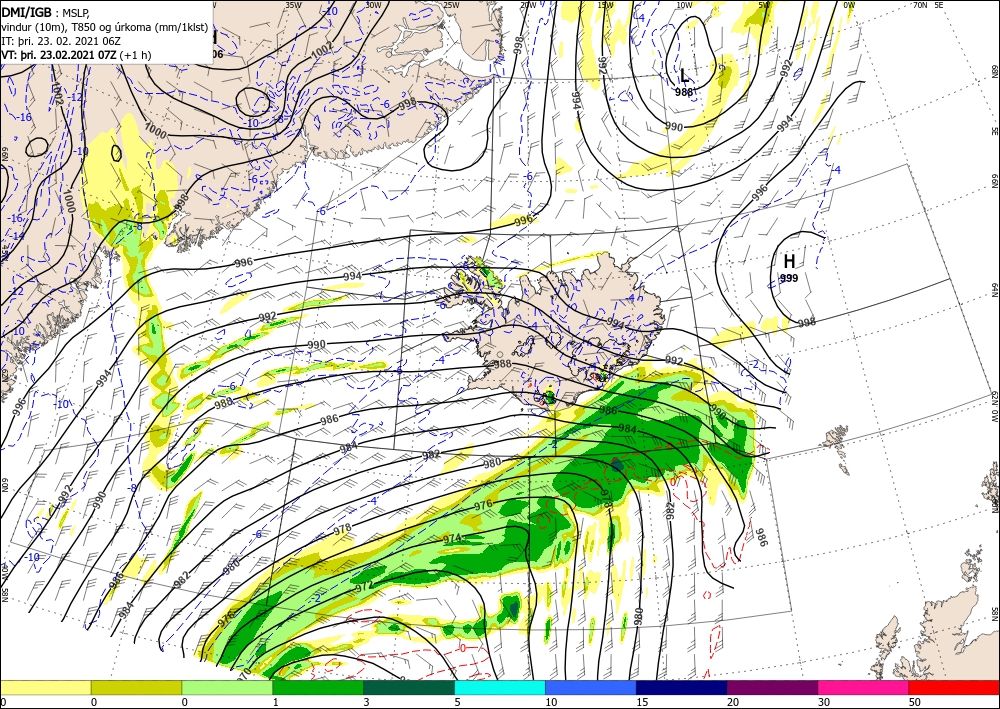Click the 974 isobar label

tap(452, 539)
